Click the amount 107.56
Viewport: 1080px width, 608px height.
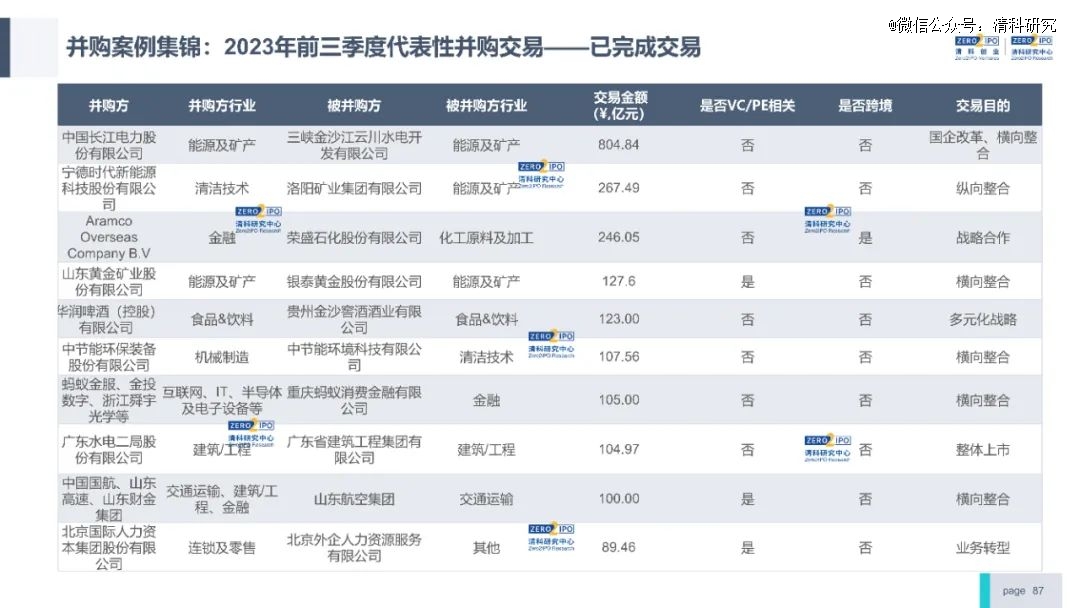click(x=619, y=357)
